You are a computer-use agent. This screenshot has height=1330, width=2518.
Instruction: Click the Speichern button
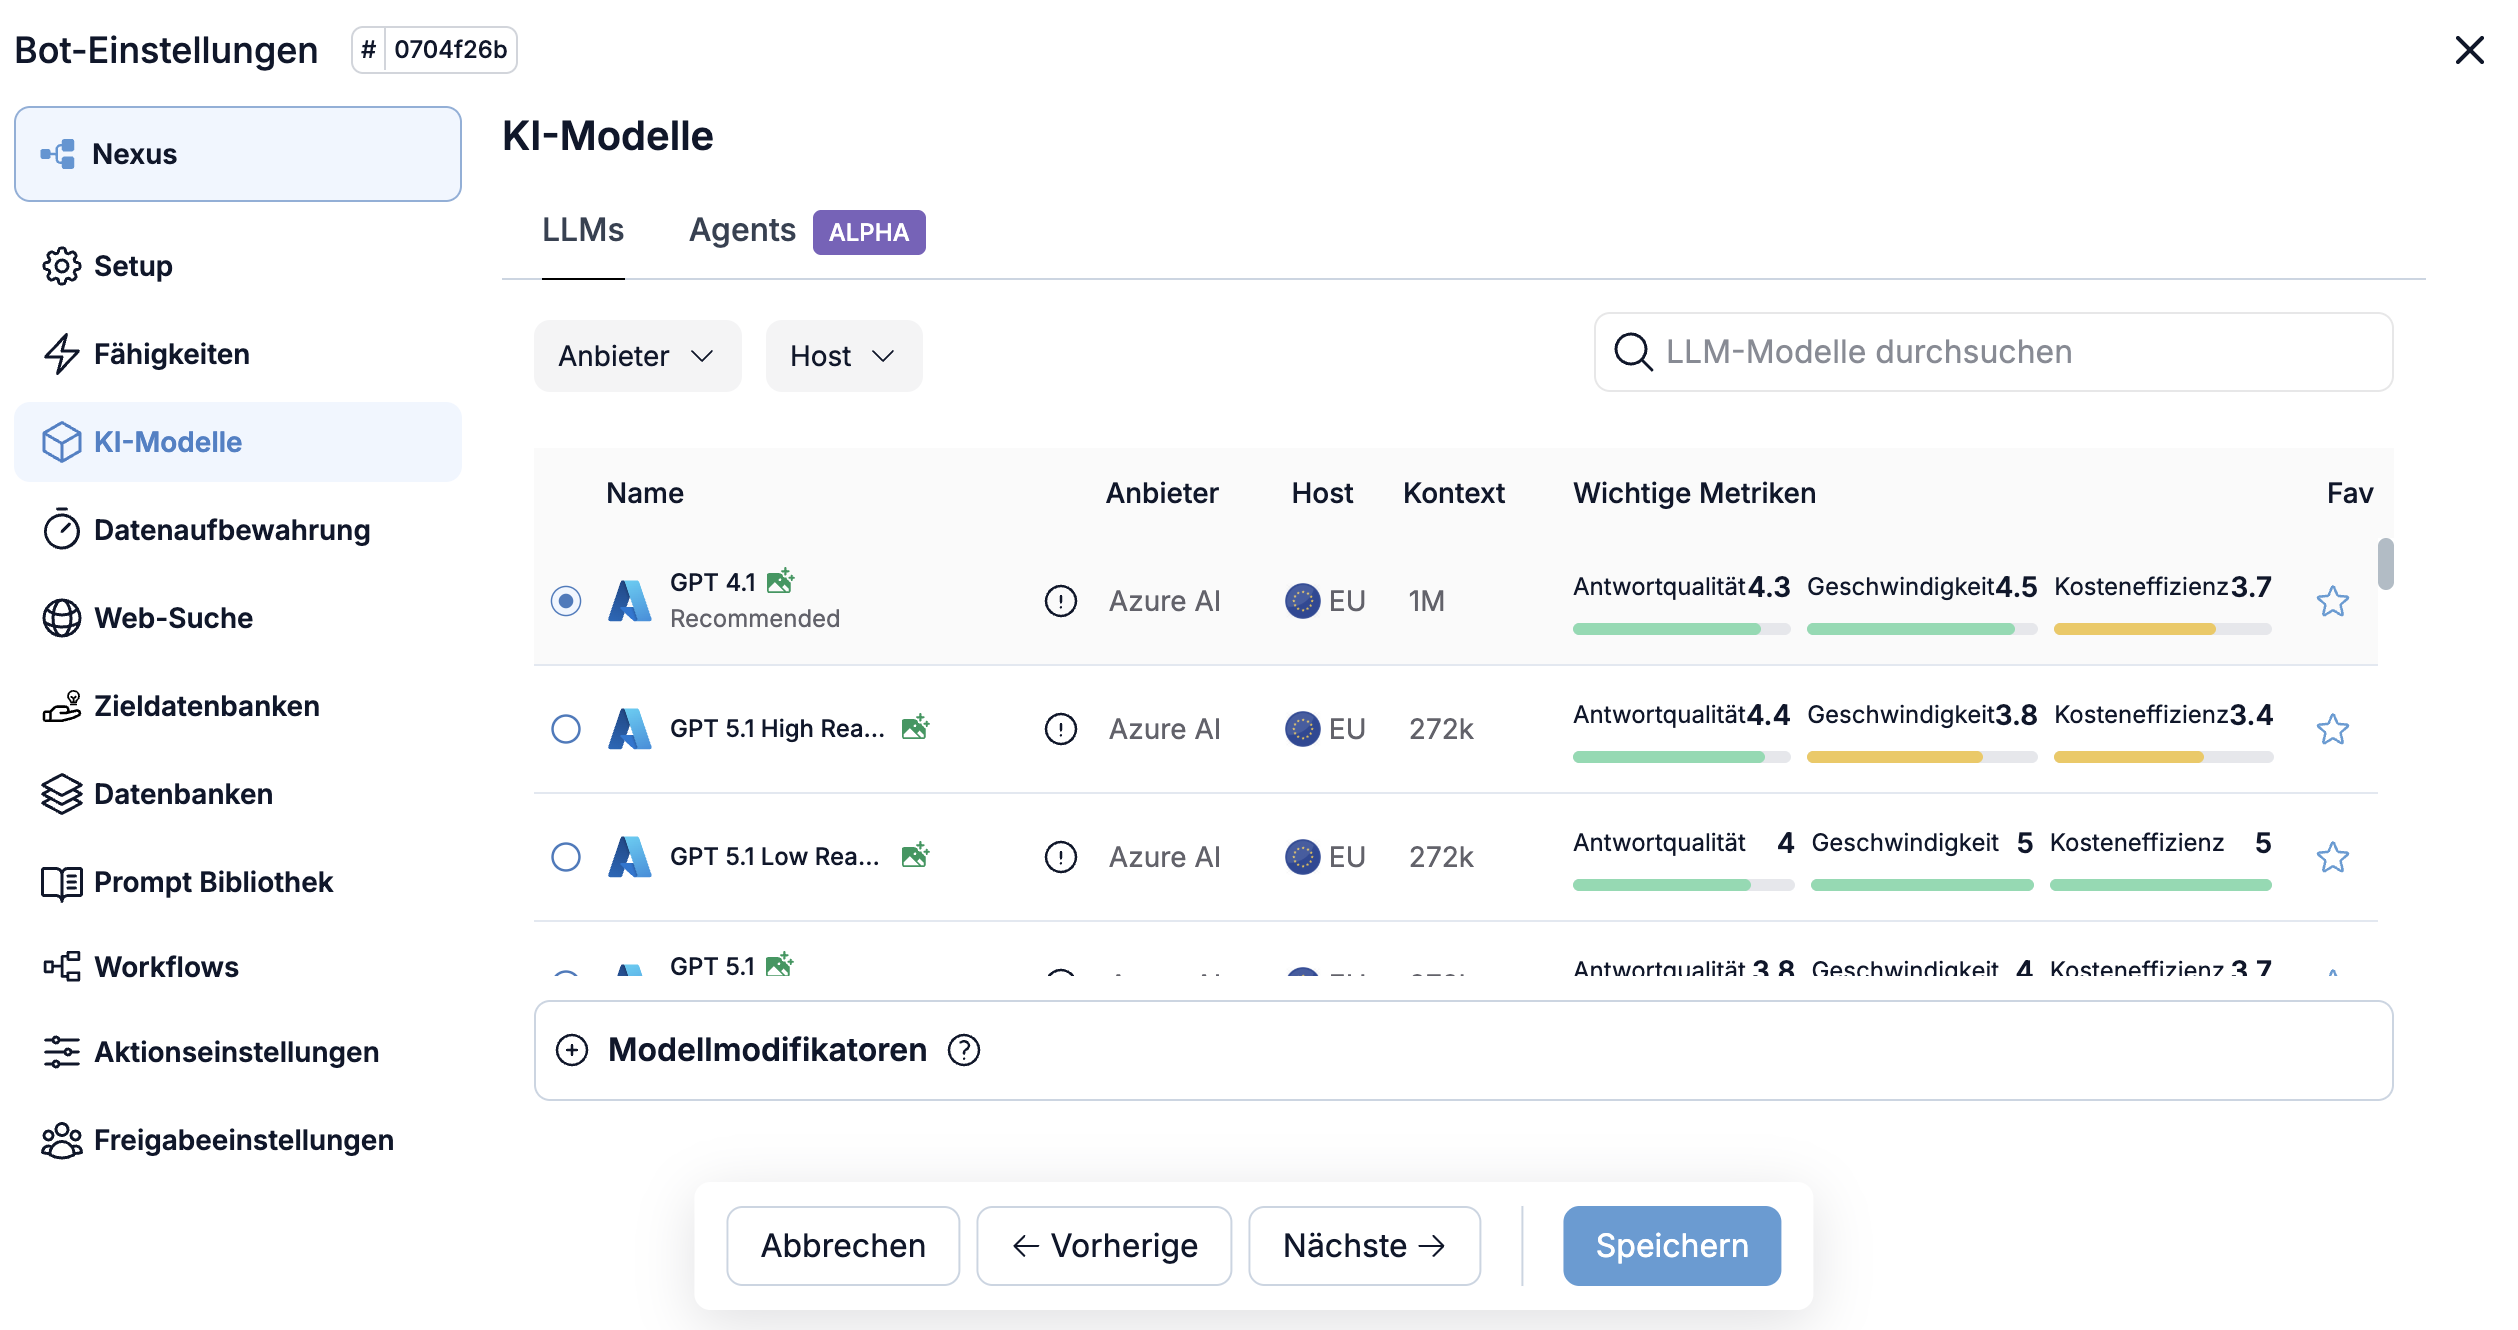[x=1671, y=1245]
